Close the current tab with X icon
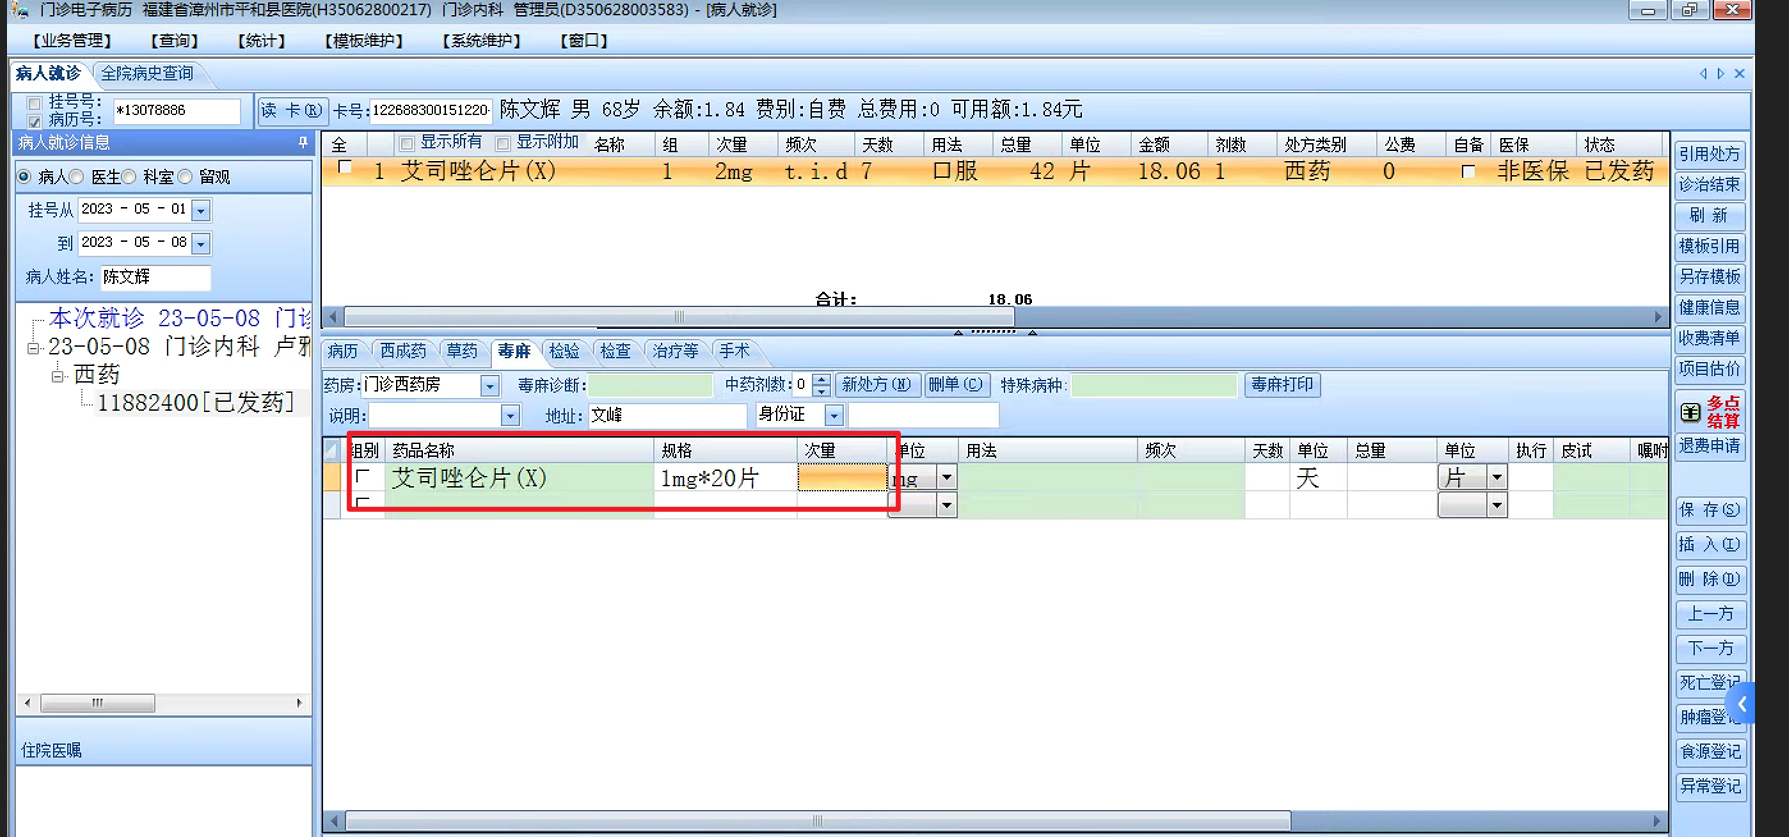The height and width of the screenshot is (837, 1789). coord(1740,74)
